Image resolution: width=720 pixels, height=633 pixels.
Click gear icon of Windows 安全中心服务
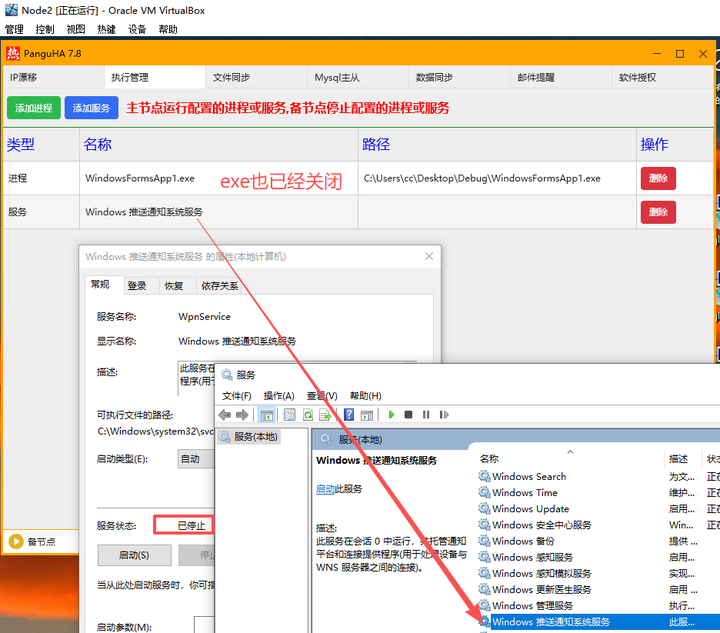pos(484,524)
